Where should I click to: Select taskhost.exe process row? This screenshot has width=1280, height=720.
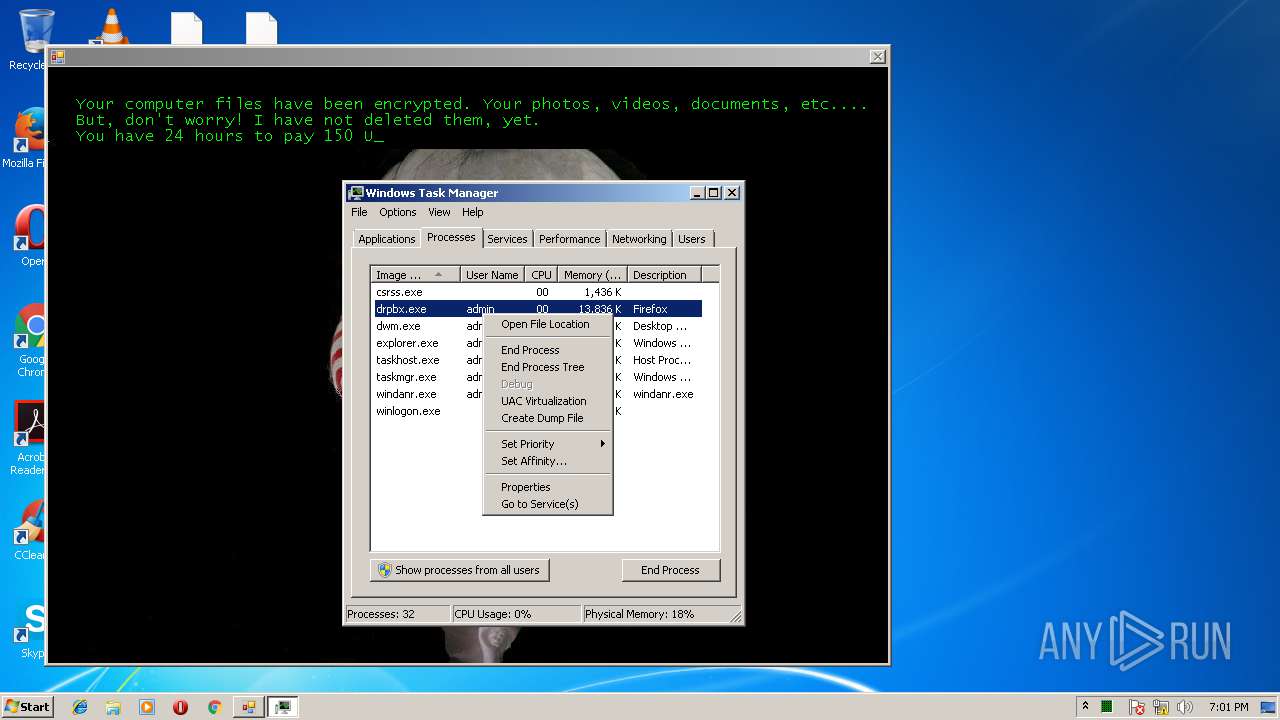pos(538,360)
